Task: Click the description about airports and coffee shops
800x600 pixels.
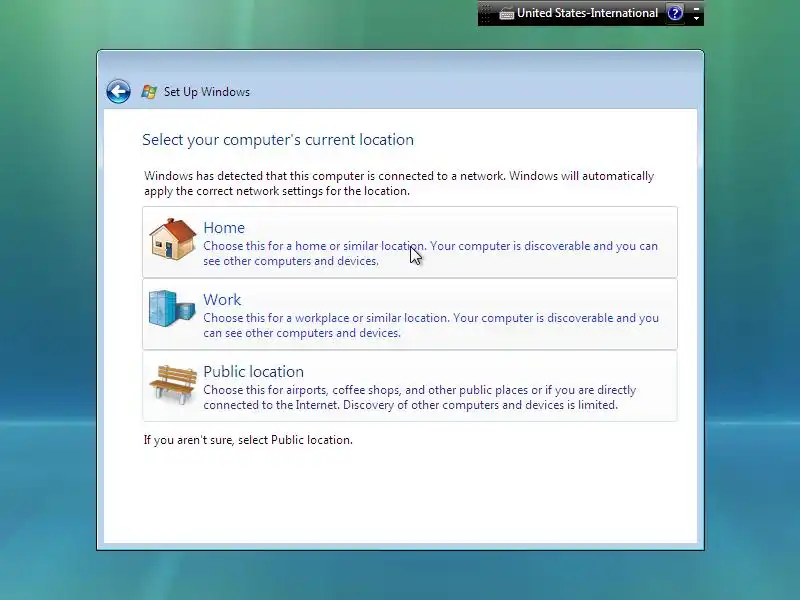Action: pyautogui.click(x=419, y=397)
